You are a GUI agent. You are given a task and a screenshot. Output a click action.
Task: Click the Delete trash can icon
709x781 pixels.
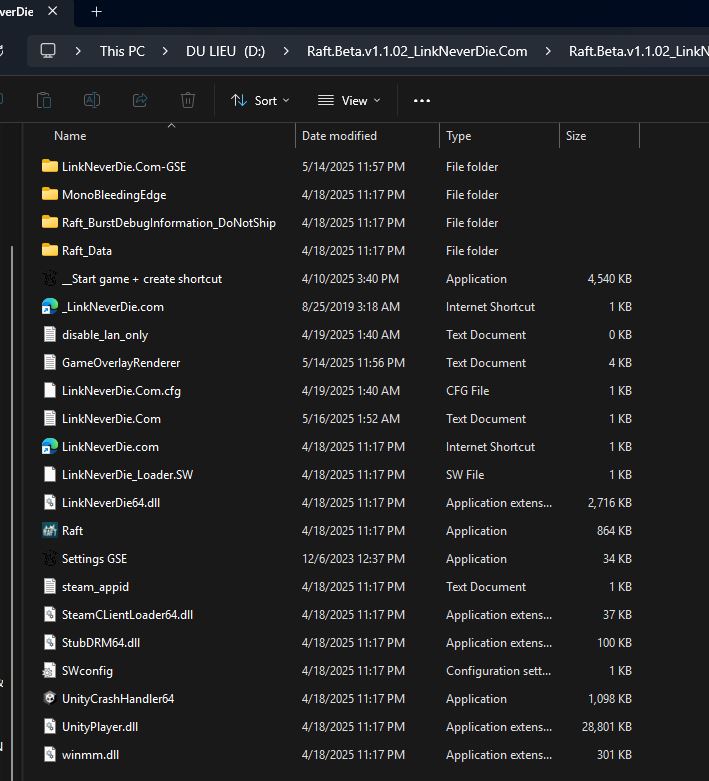click(188, 100)
